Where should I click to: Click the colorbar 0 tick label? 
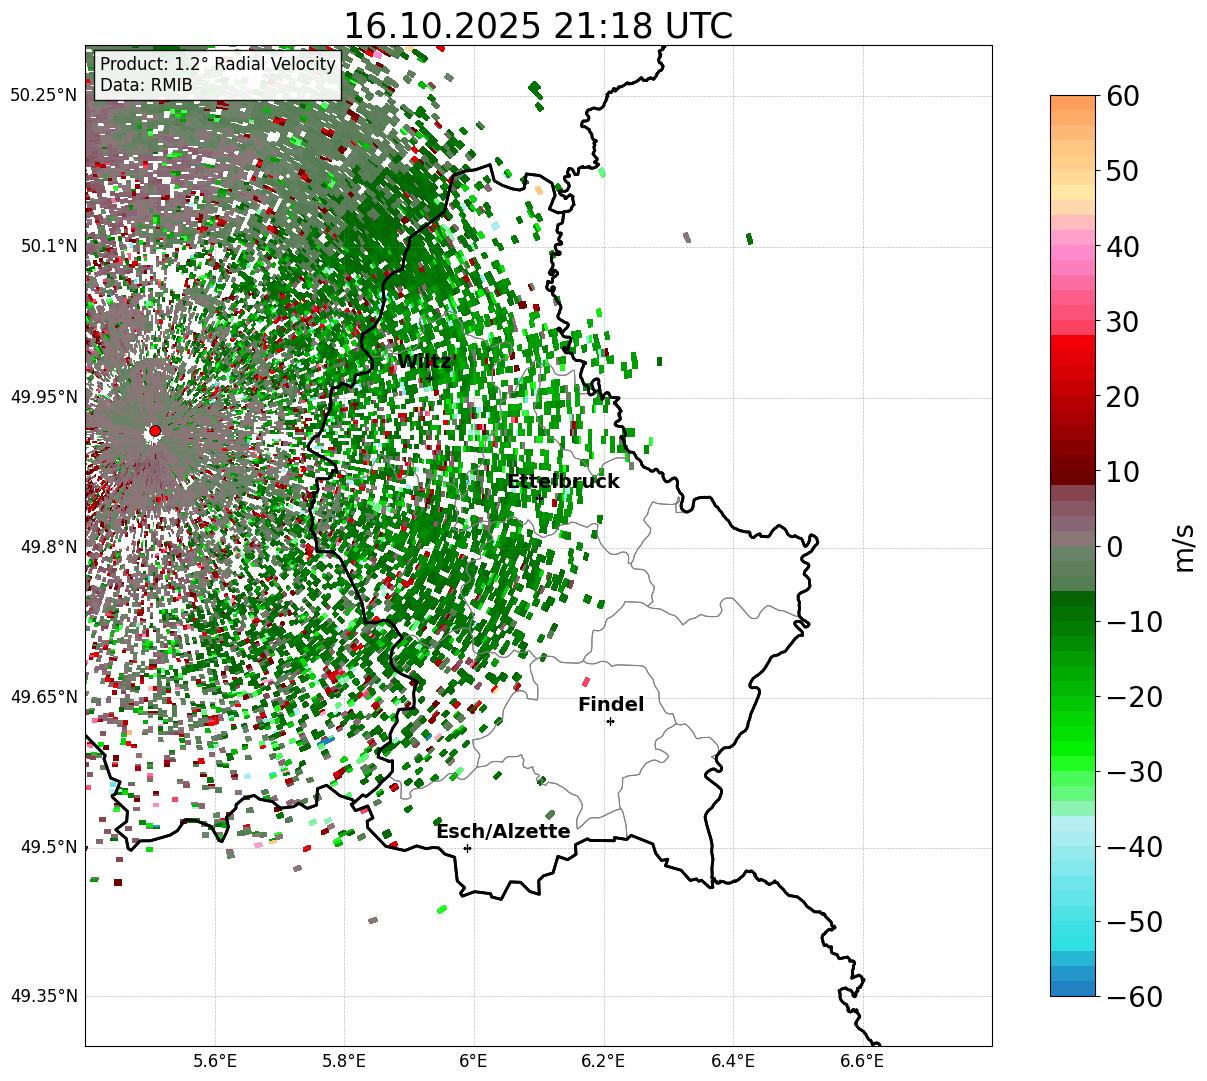[x=1114, y=547]
